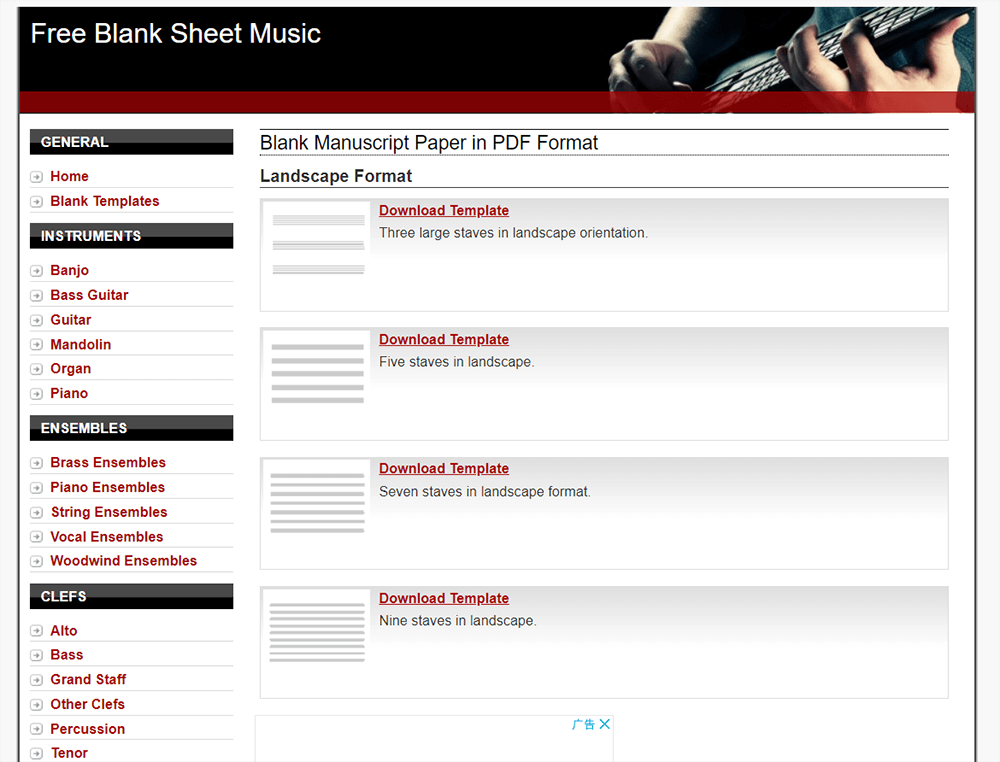Screen dimensions: 1000x762
Task: Click Download Template for nine staves
Action: pos(444,599)
